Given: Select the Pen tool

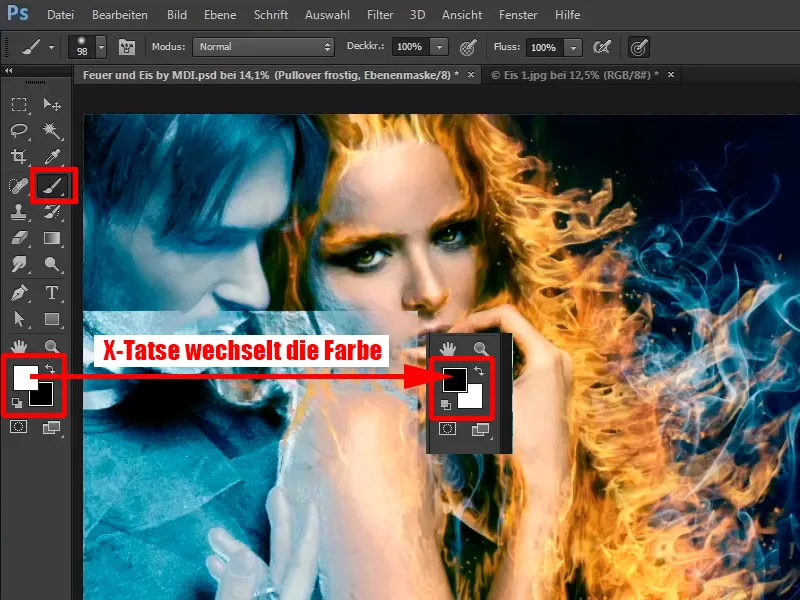Looking at the screenshot, I should coord(19,293).
